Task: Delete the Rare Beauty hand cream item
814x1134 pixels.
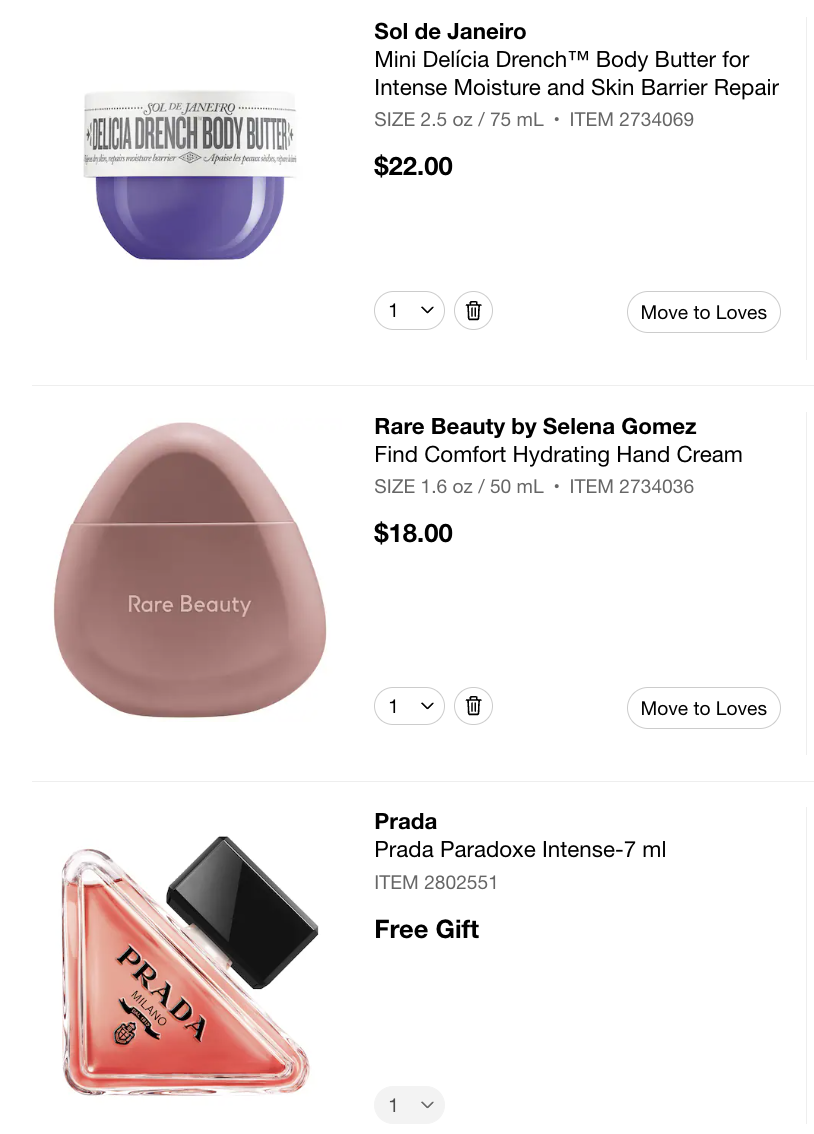Action: coord(473,707)
